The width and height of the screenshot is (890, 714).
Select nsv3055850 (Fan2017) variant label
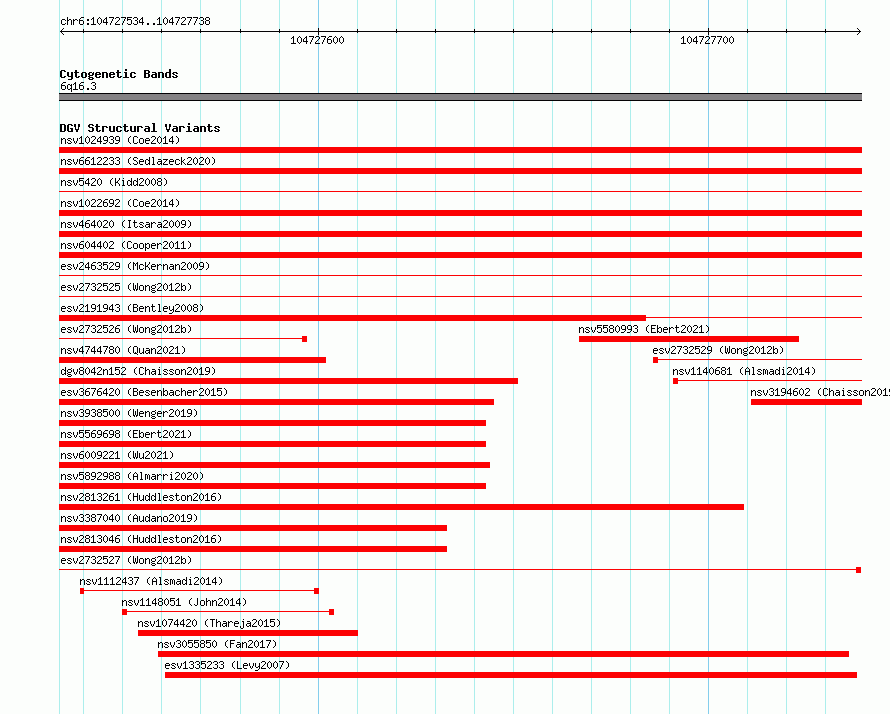point(217,644)
